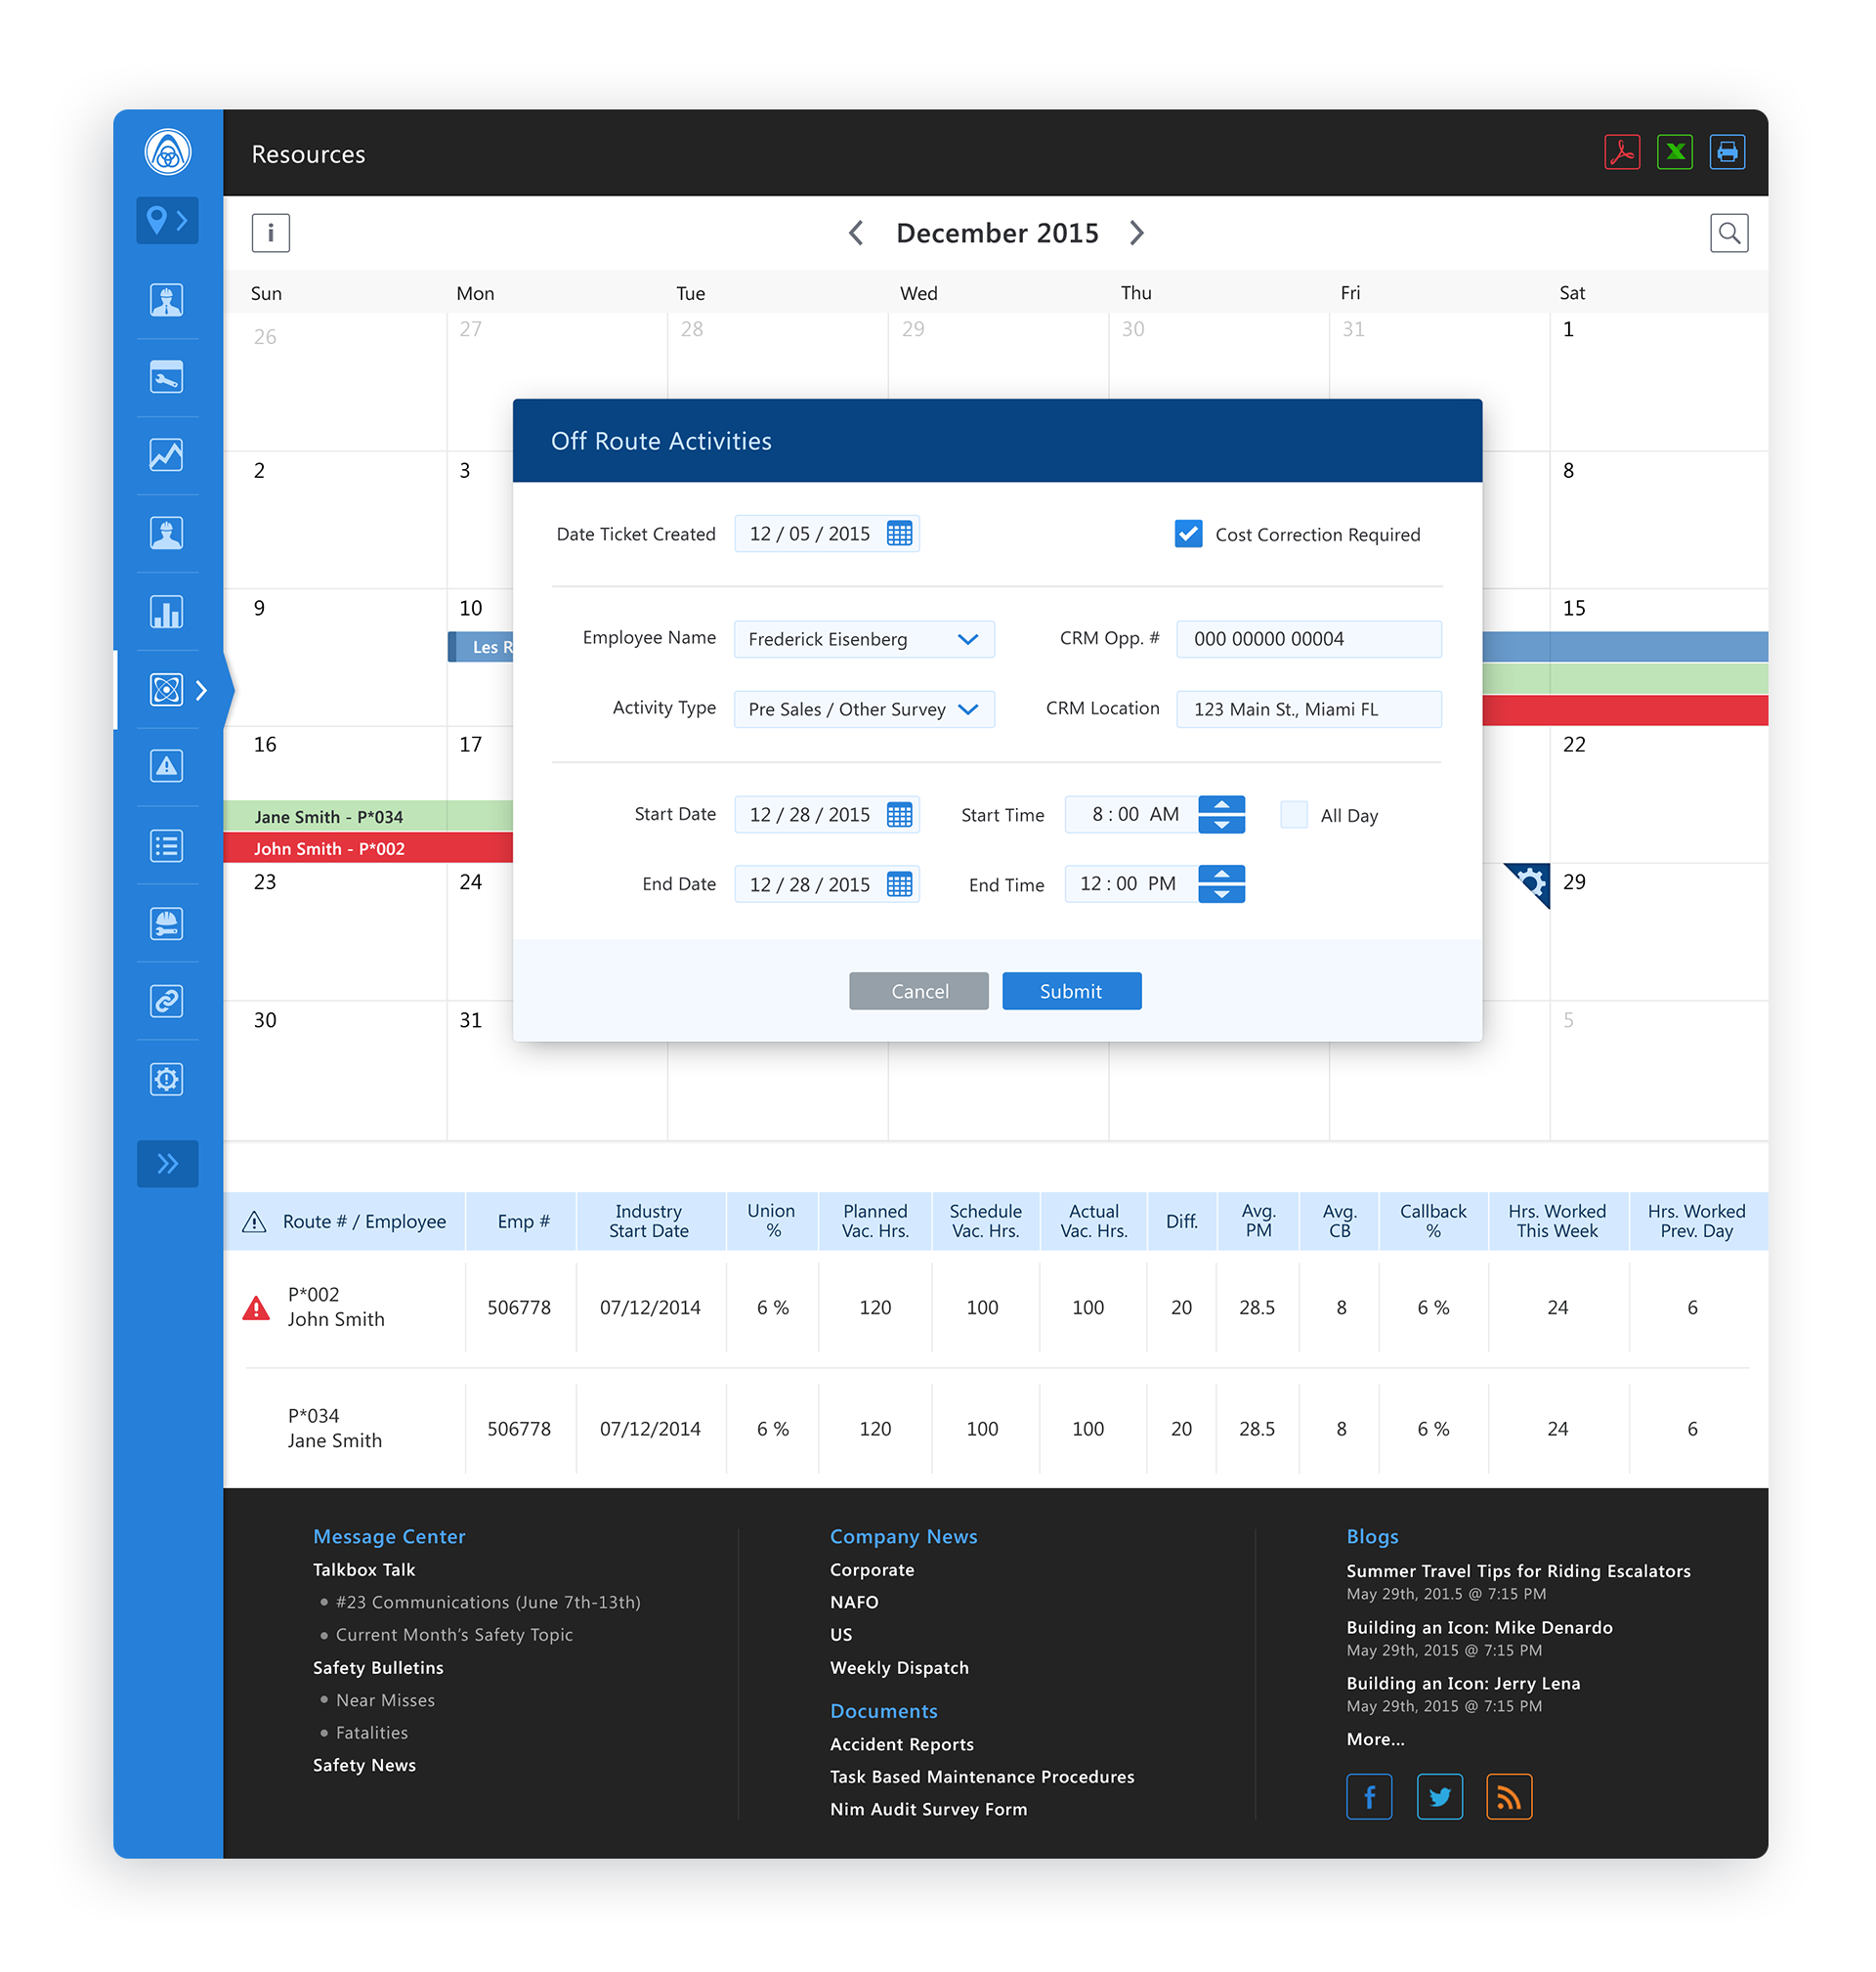The width and height of the screenshot is (1876, 1972).
Task: Open the list sidebar icon
Action: point(167,846)
